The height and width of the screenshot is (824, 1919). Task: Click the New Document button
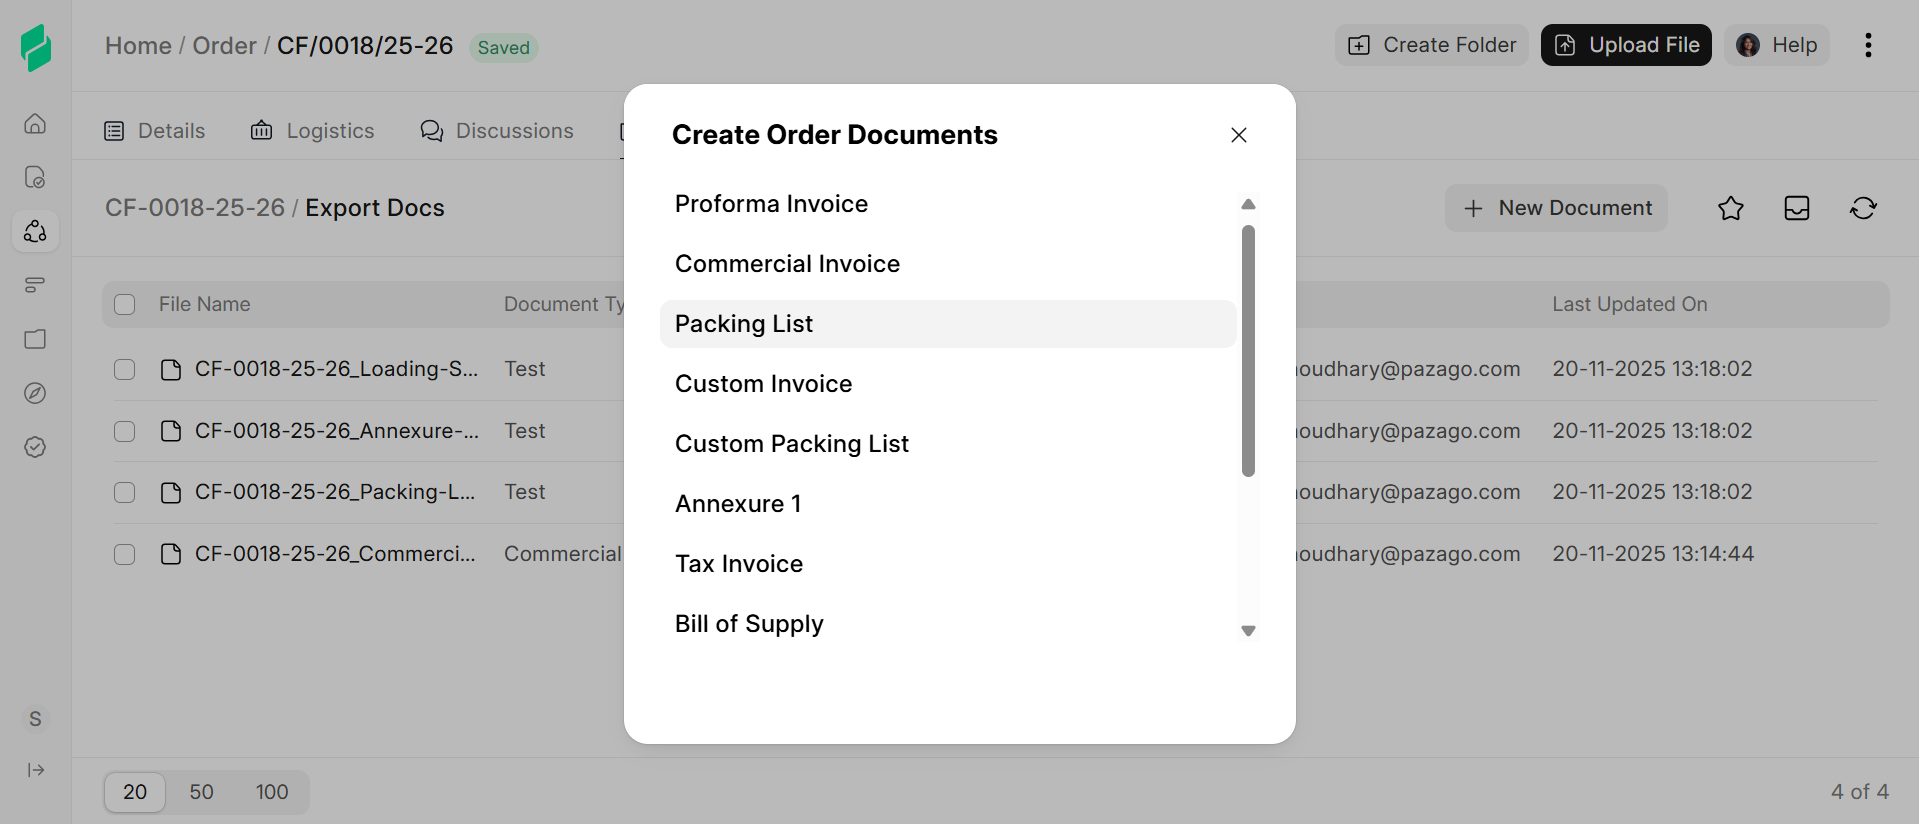(x=1556, y=208)
